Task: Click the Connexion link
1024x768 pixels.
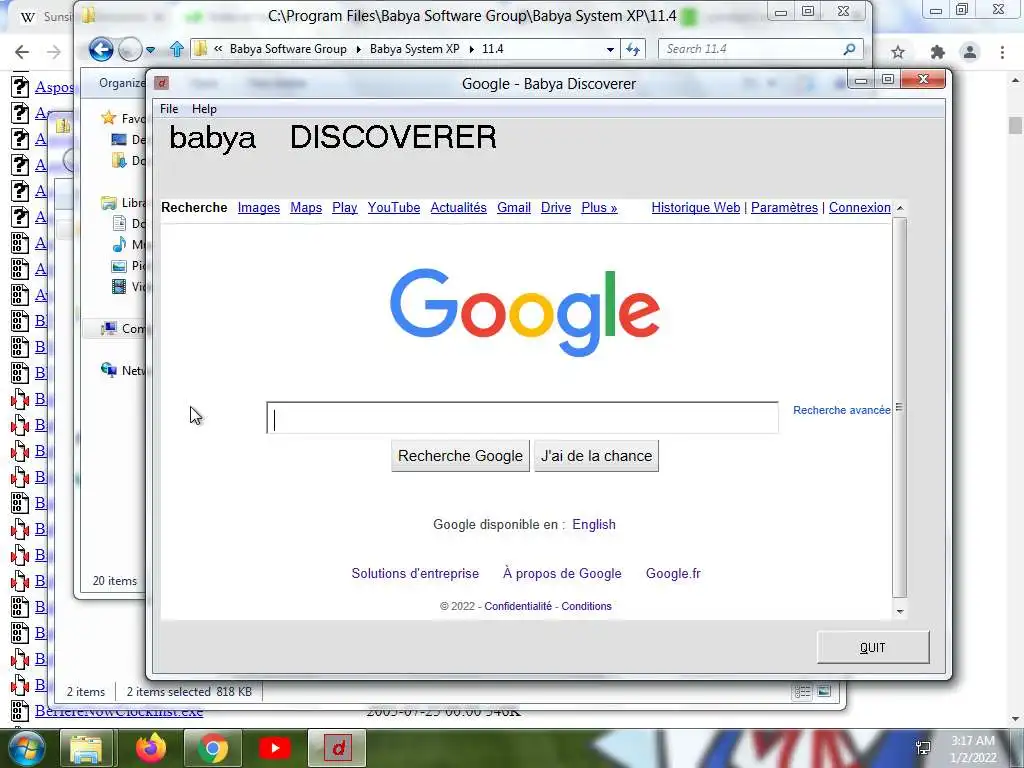Action: [859, 208]
